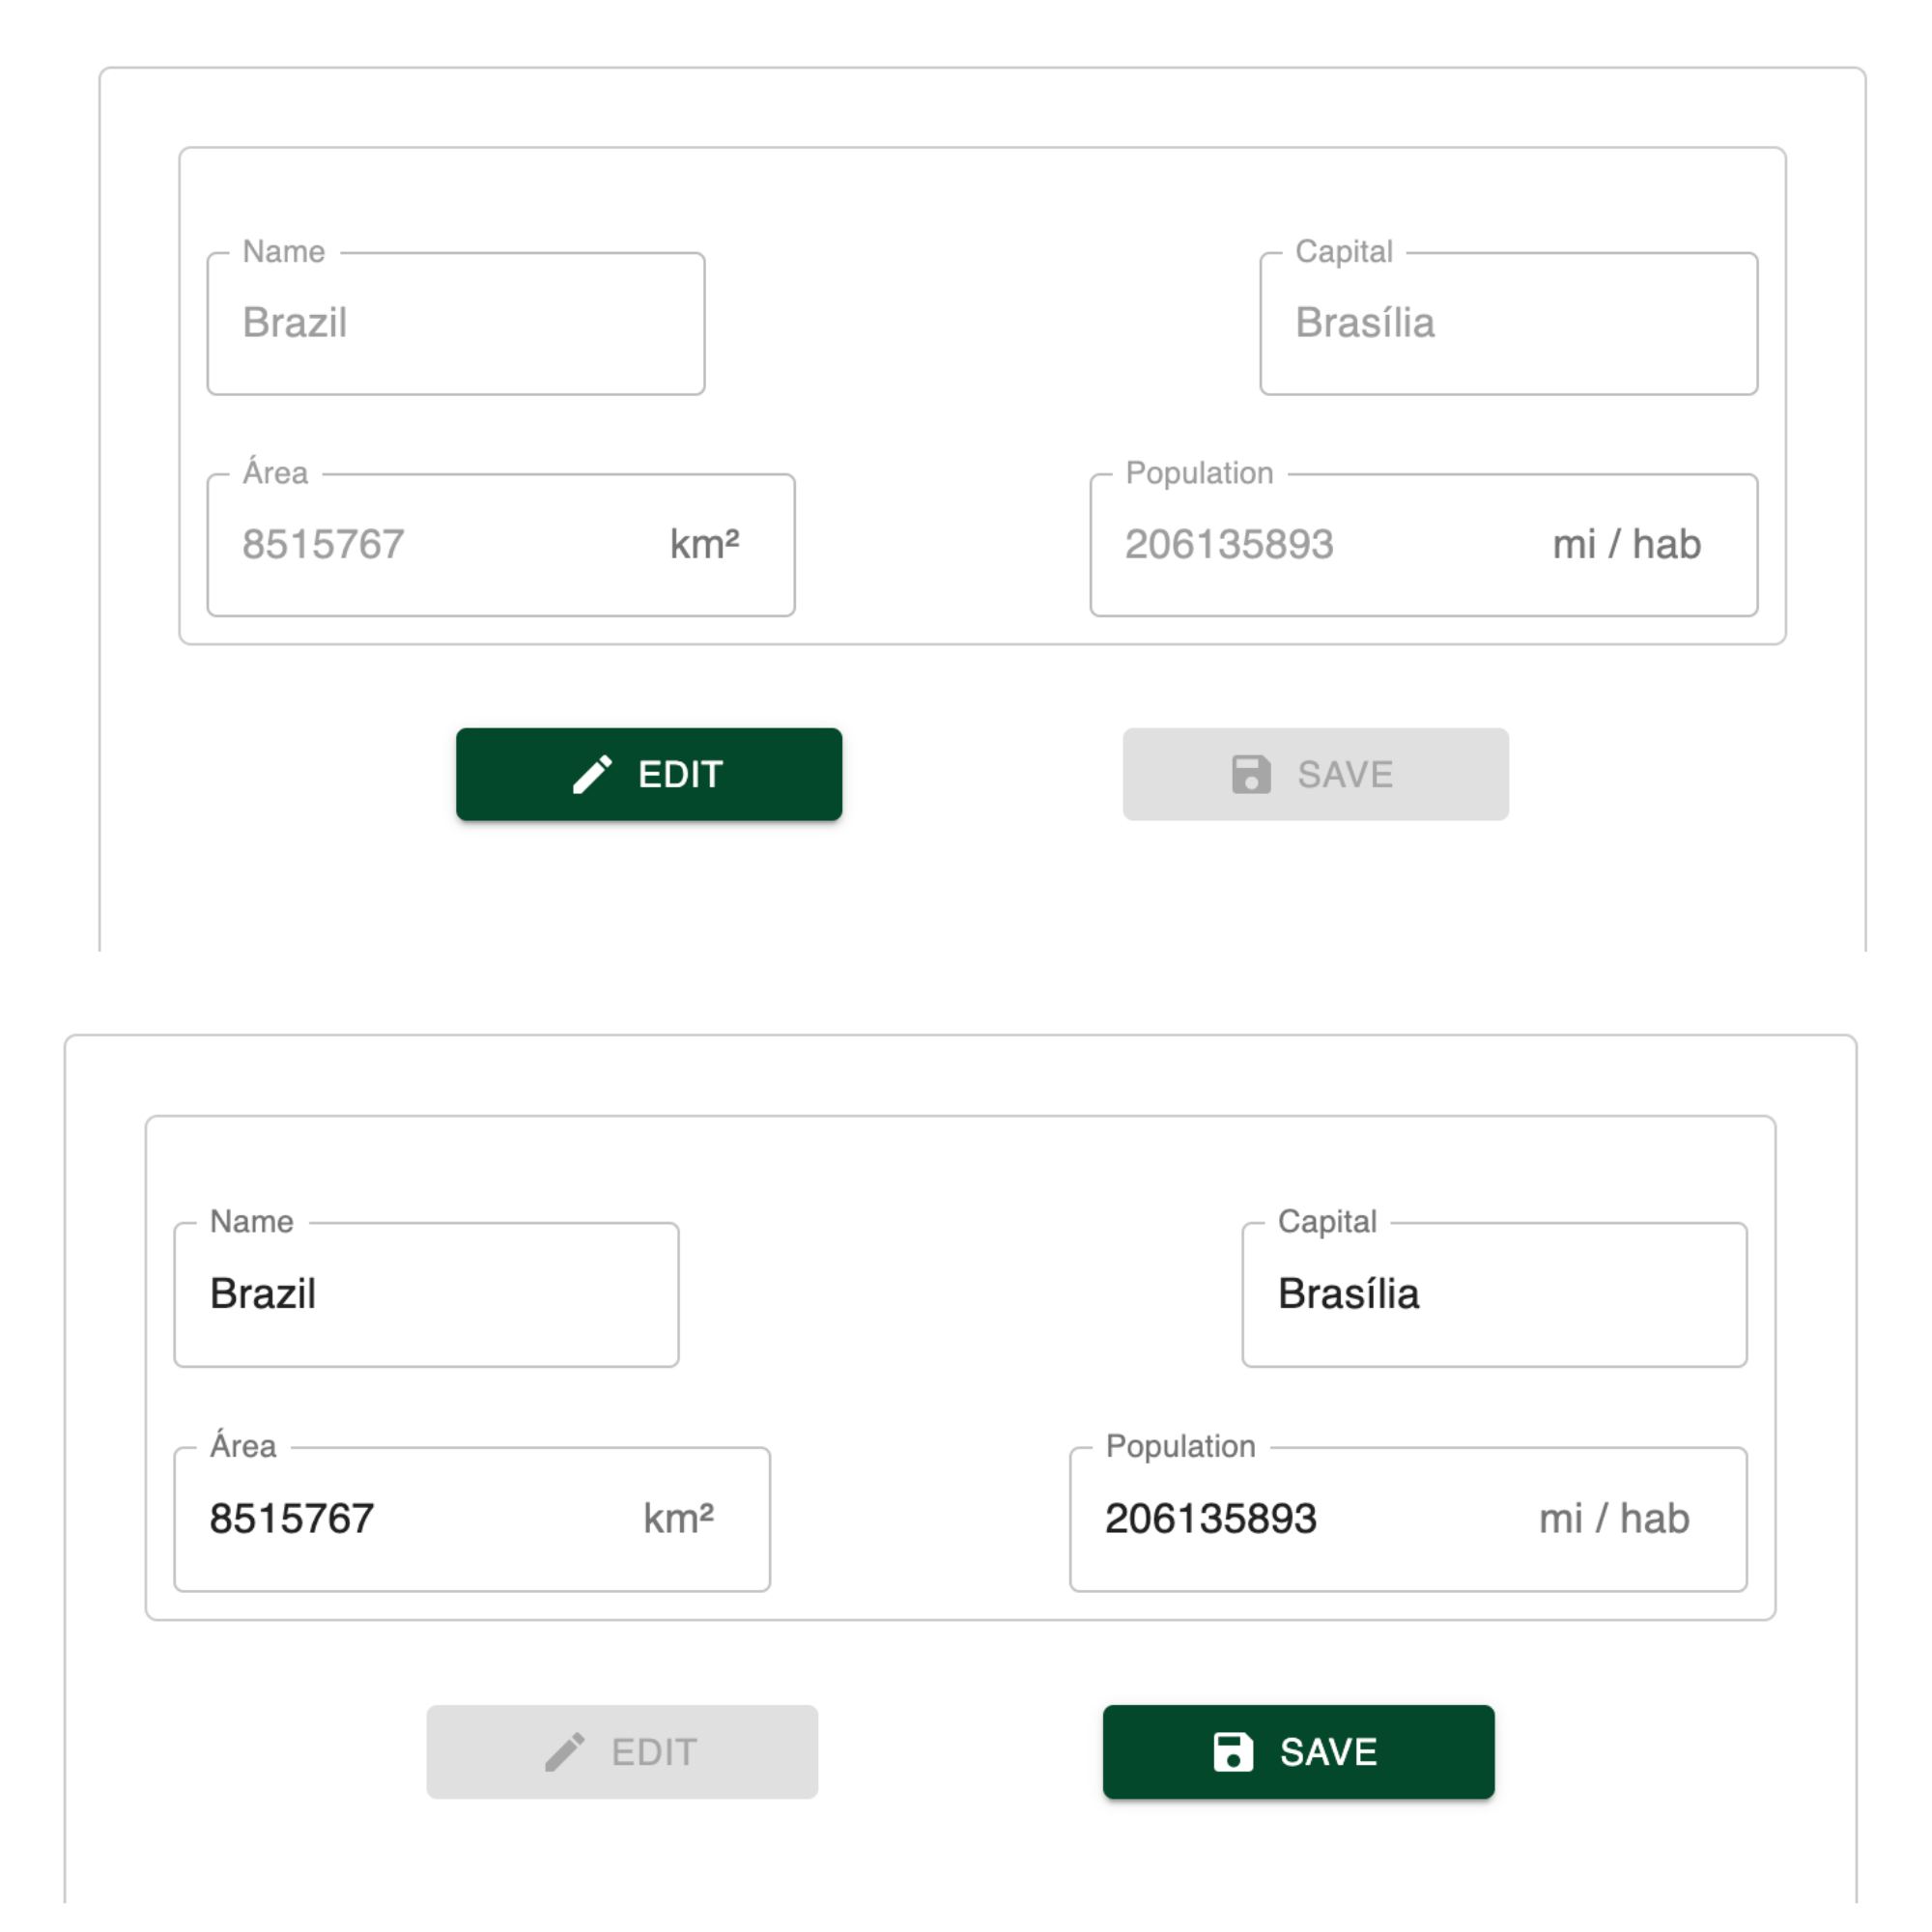Click mi / hab unit in disabled Population field
Viewport: 1932px width, 1932px height.
tap(1627, 544)
